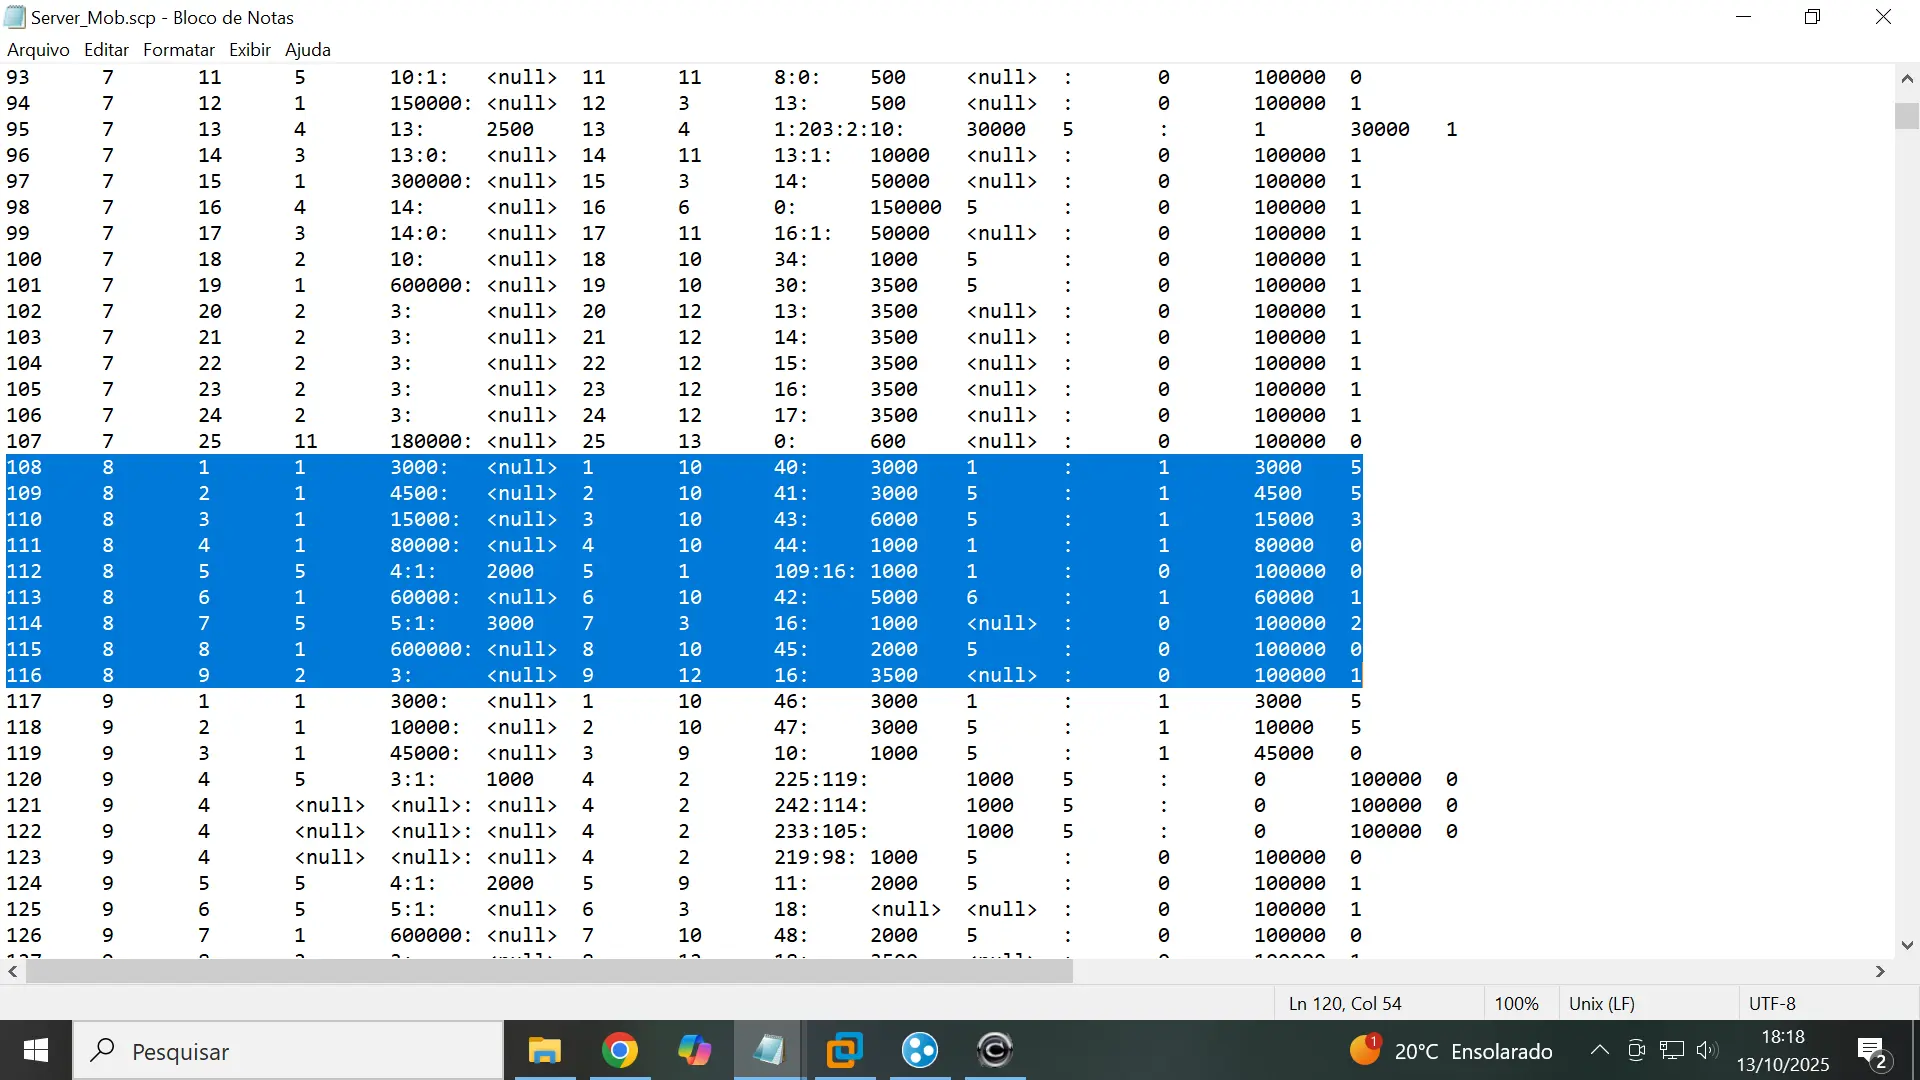This screenshot has width=1920, height=1080.
Task: Open the blue circular dotted taskbar app
Action: click(920, 1050)
